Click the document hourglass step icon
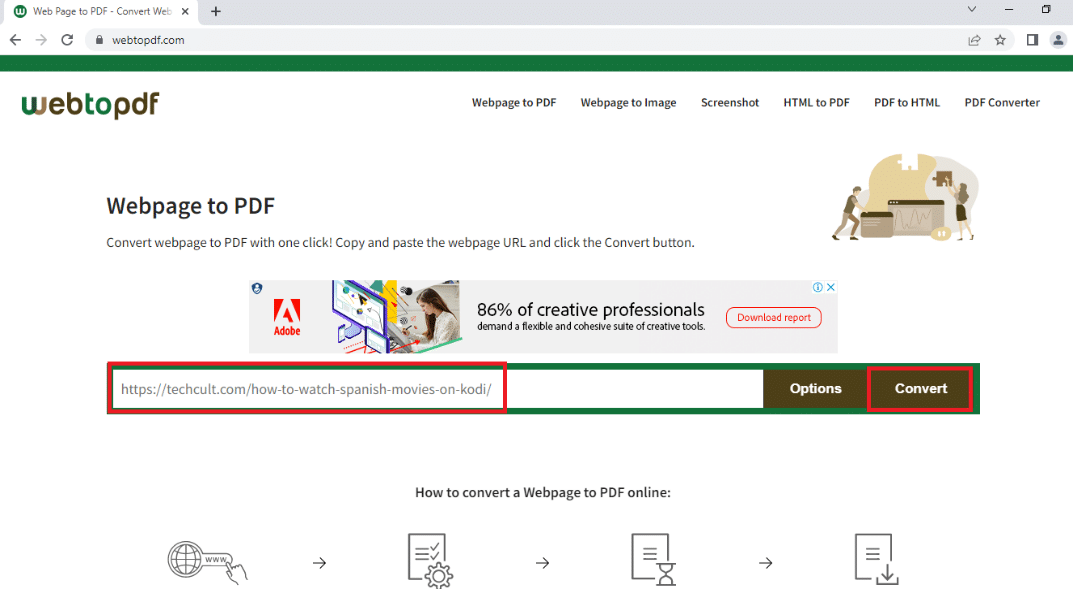The width and height of the screenshot is (1073, 589). [x=654, y=561]
